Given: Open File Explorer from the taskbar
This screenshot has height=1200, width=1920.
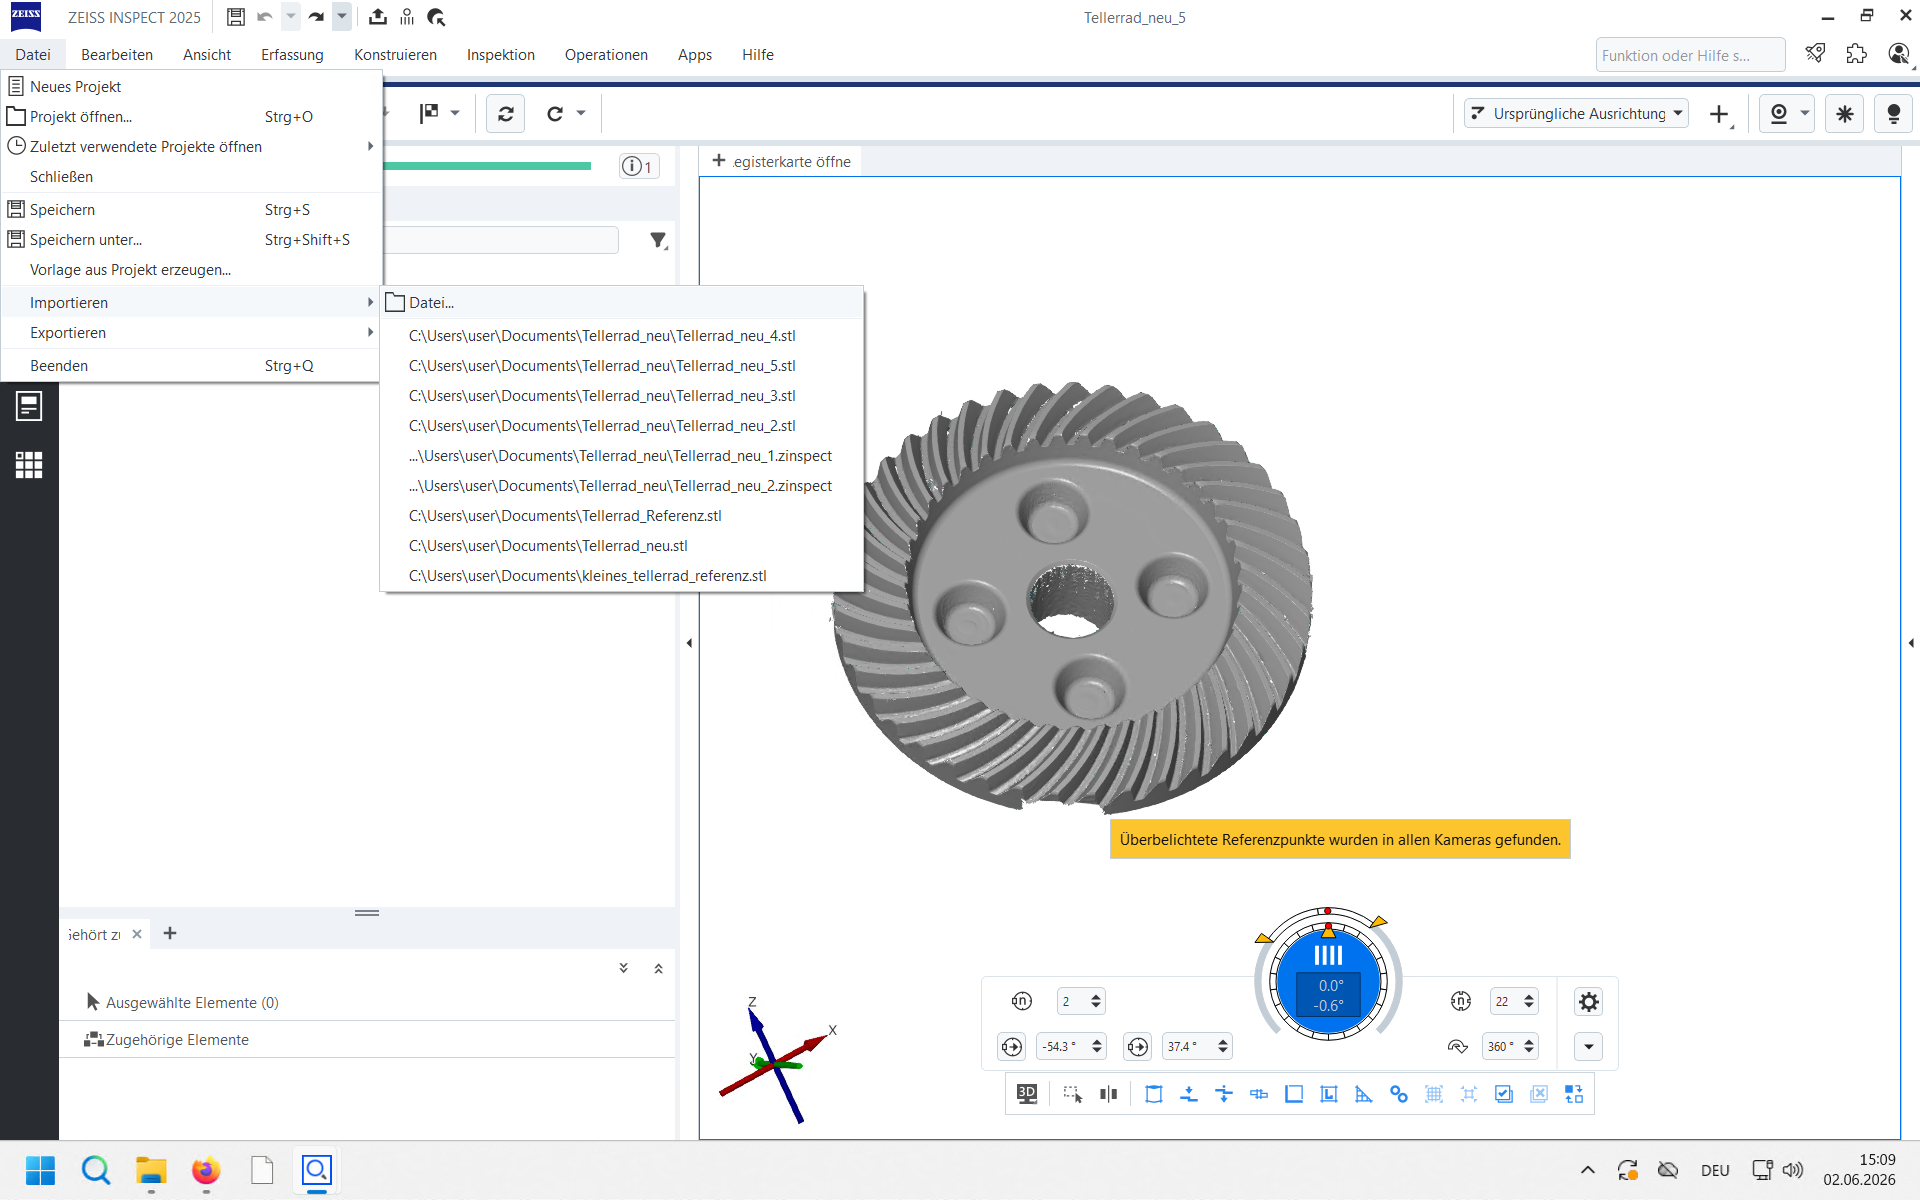Looking at the screenshot, I should [151, 1170].
